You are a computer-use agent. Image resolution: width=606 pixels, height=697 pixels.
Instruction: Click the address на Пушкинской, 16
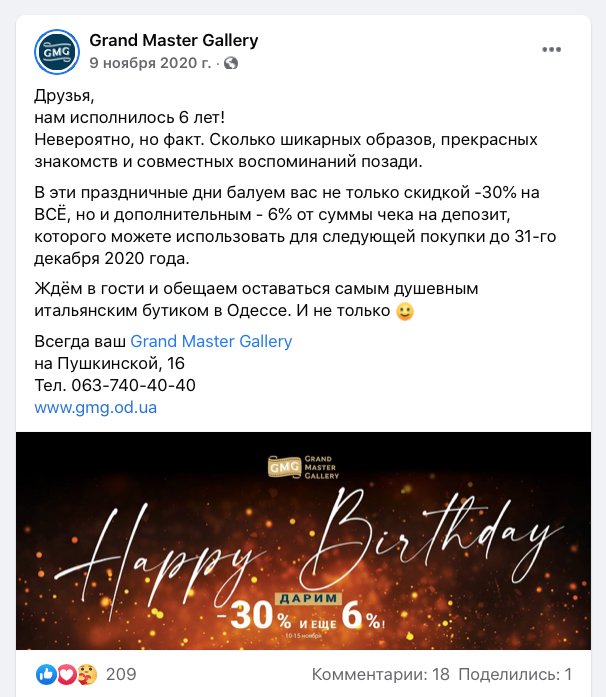pyautogui.click(x=109, y=364)
